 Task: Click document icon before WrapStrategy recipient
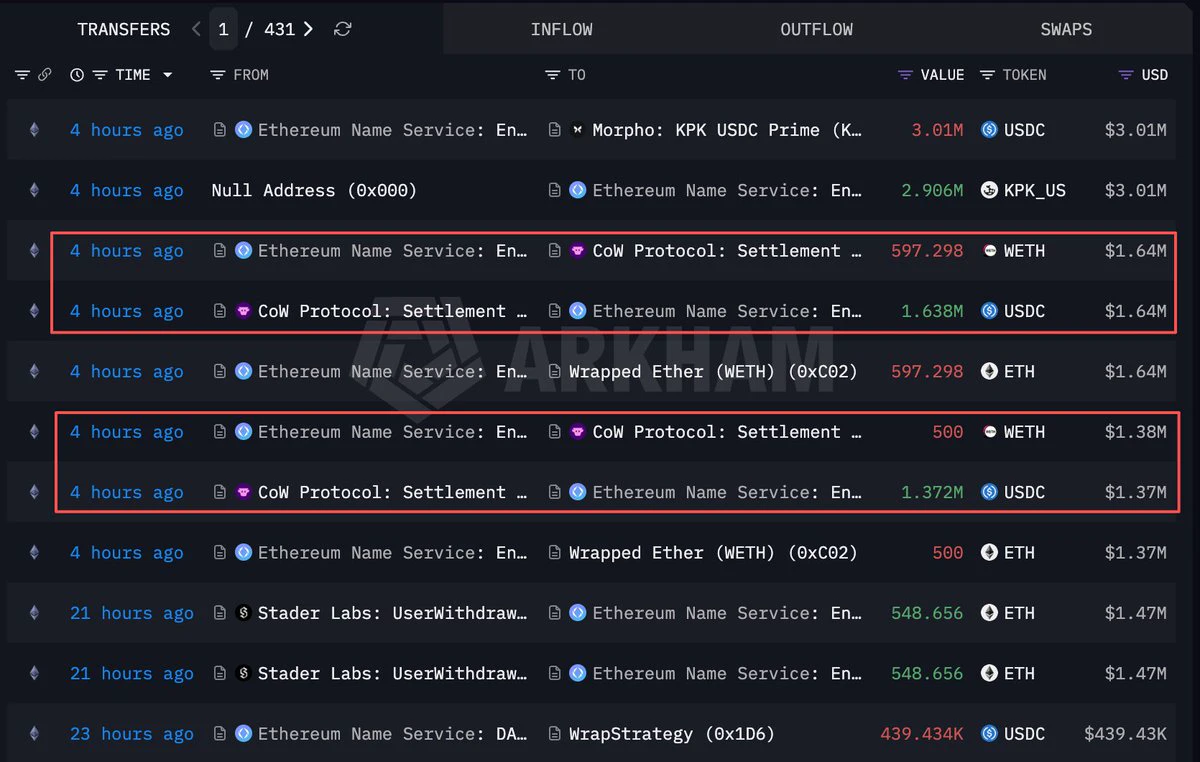pyautogui.click(x=555, y=734)
